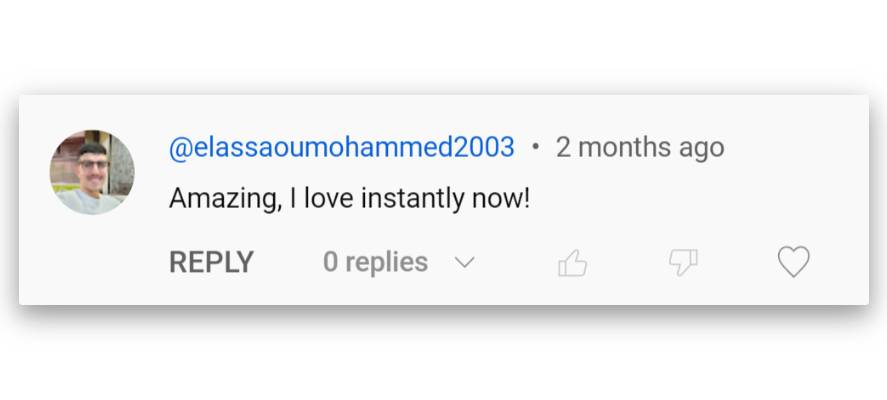Select the username above the comment text
The height and width of the screenshot is (400, 887).
click(x=341, y=148)
